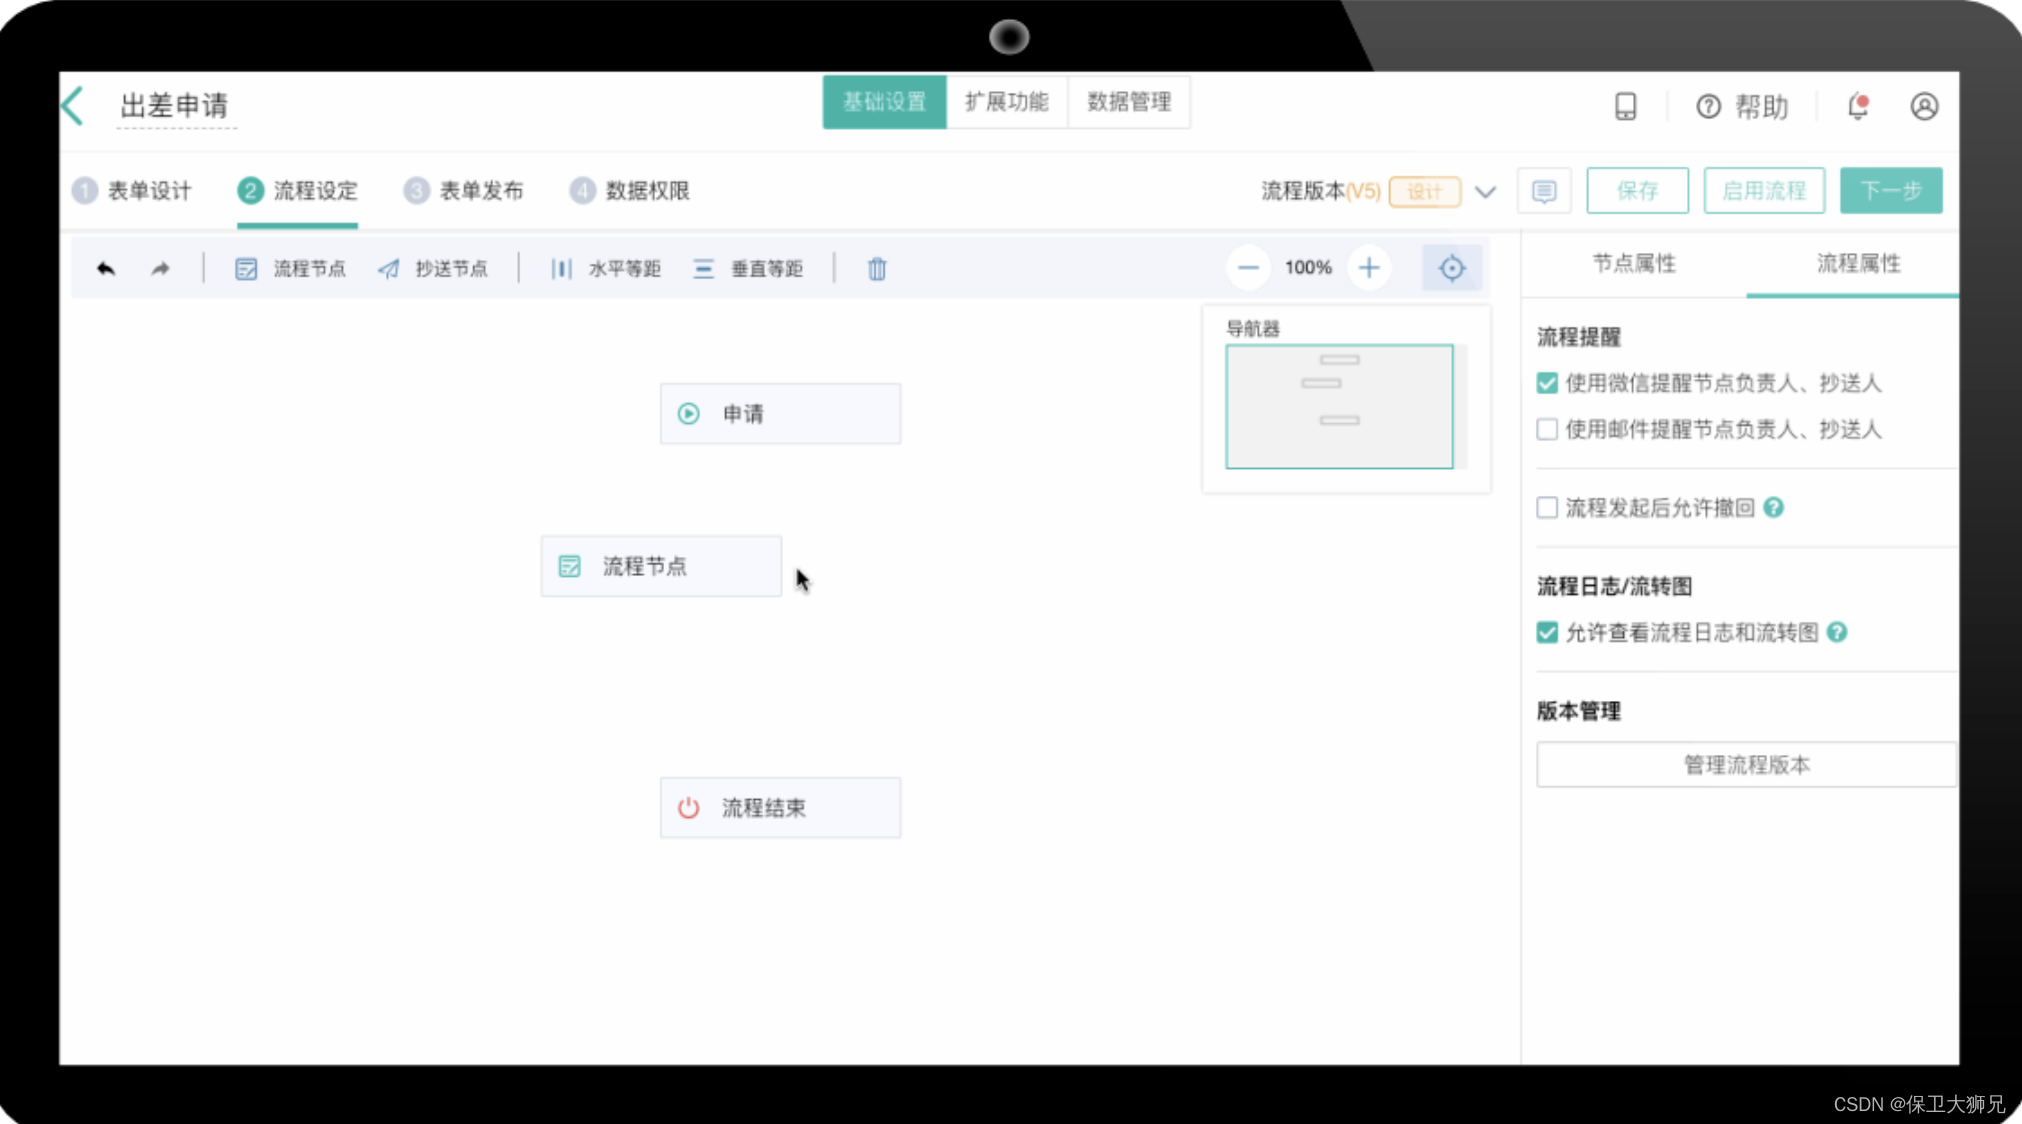Expand the 流程版本 dropdown chevron

coord(1485,192)
